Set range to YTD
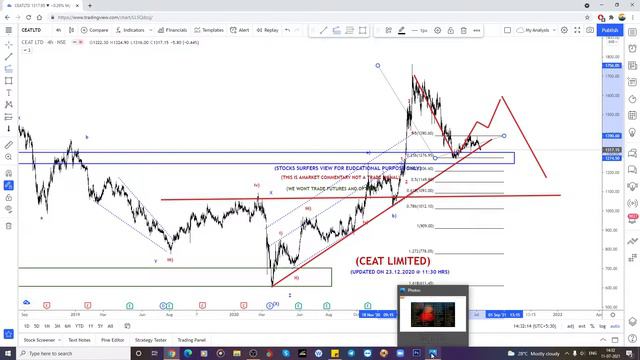The image size is (640, 360). click(x=80, y=326)
